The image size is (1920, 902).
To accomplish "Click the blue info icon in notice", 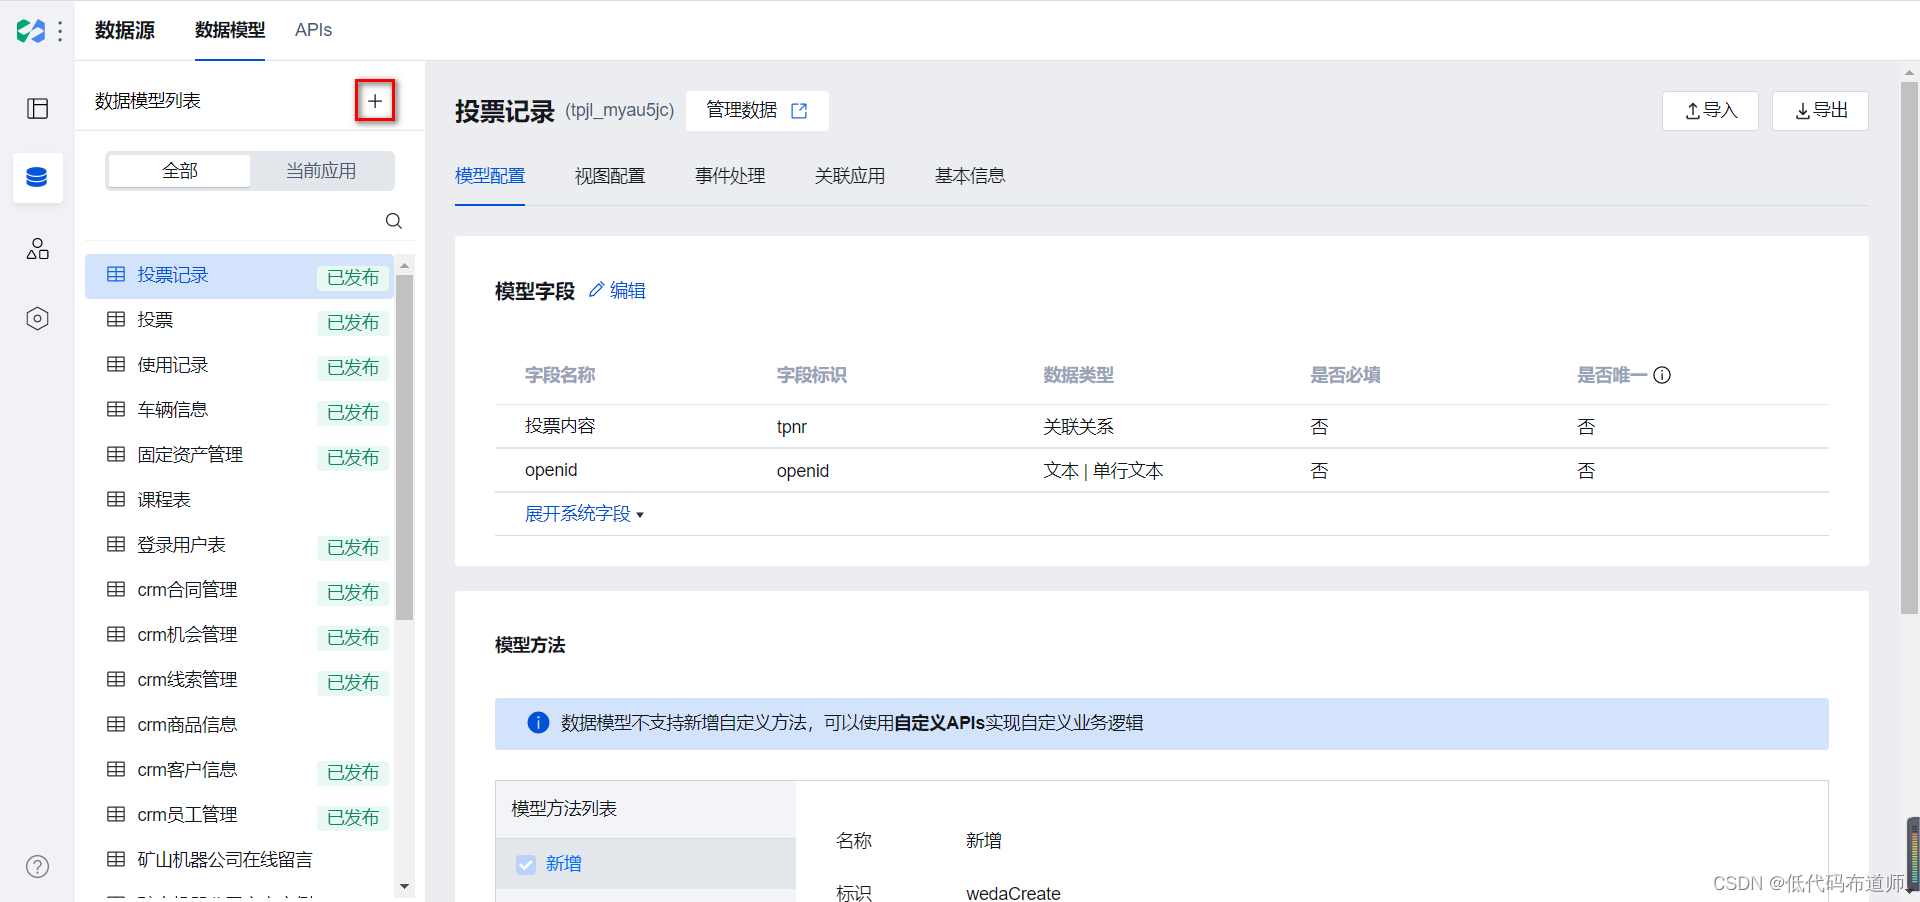I will click(x=538, y=722).
